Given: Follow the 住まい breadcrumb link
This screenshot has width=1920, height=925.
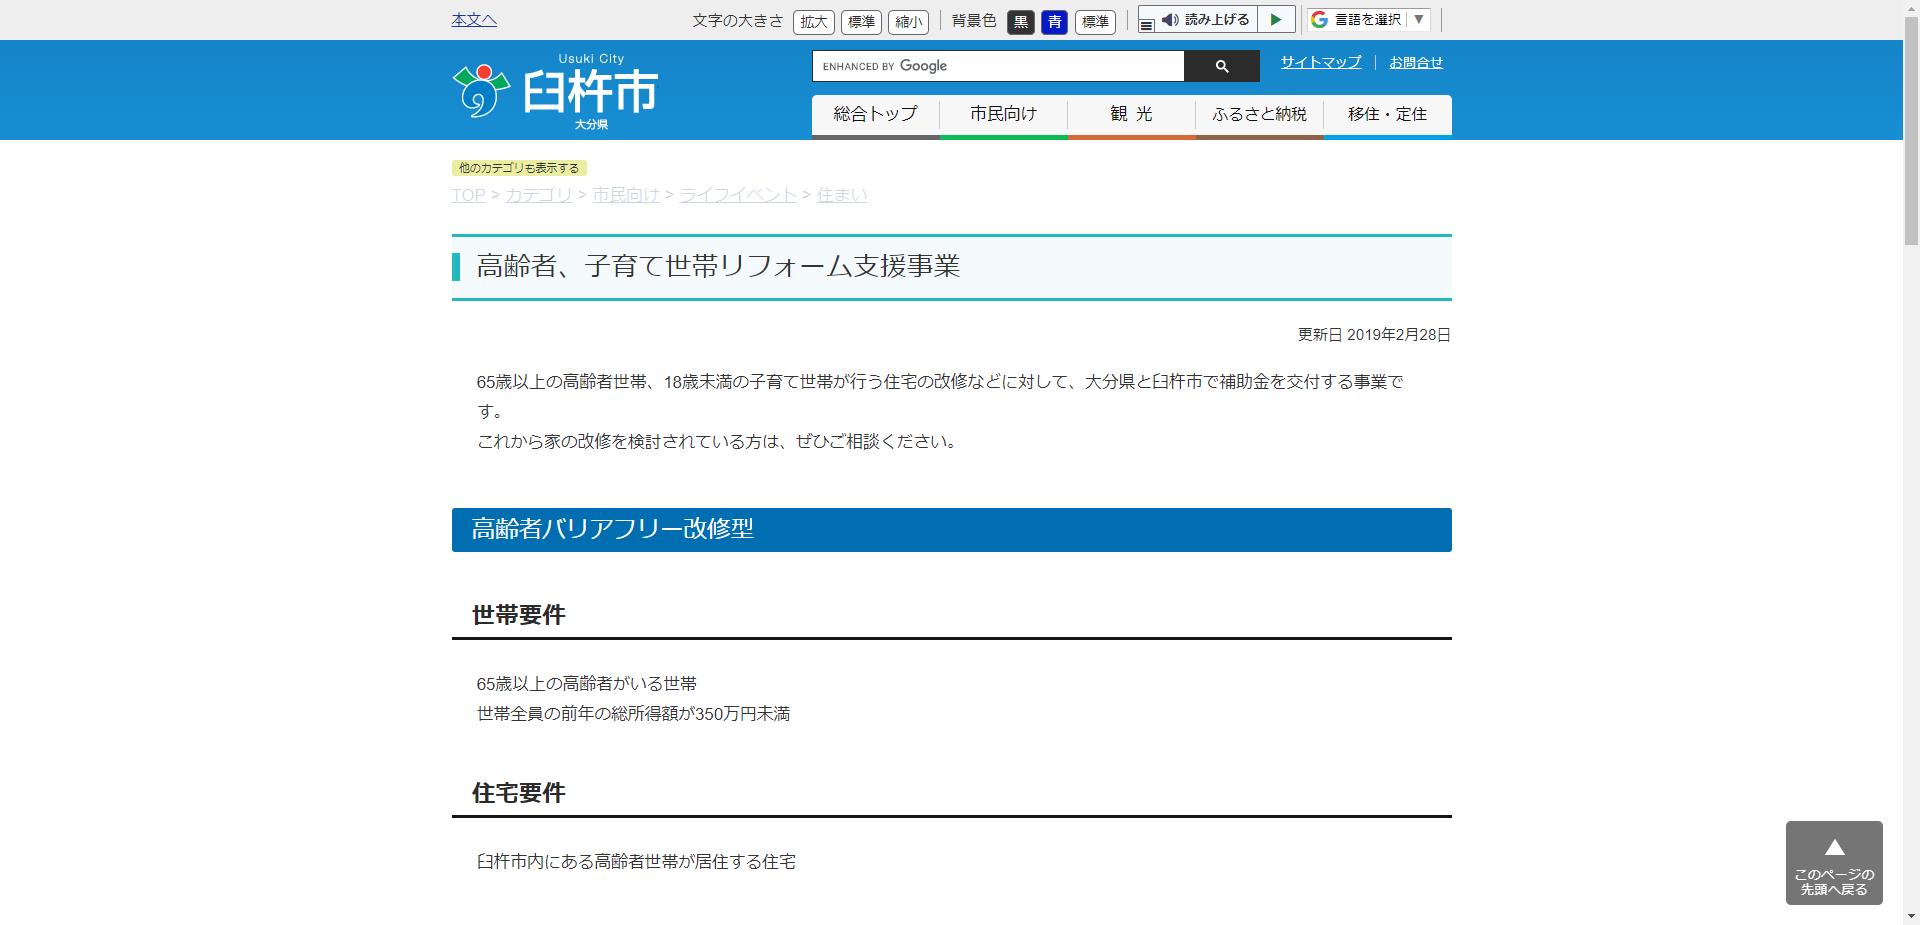Looking at the screenshot, I should tap(842, 195).
